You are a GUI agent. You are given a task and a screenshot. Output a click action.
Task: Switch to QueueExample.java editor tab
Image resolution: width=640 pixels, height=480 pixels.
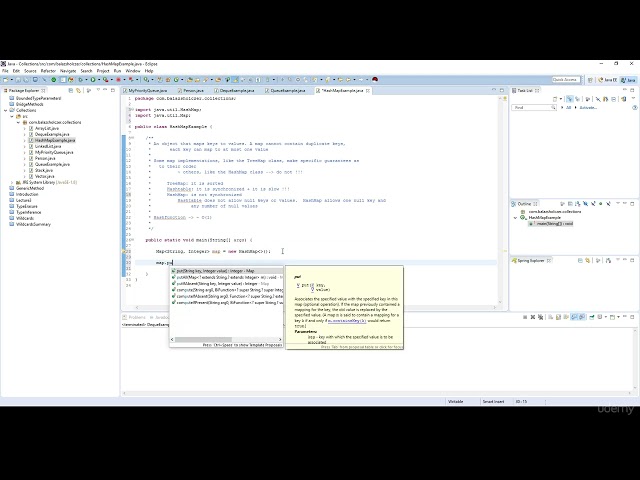287,91
